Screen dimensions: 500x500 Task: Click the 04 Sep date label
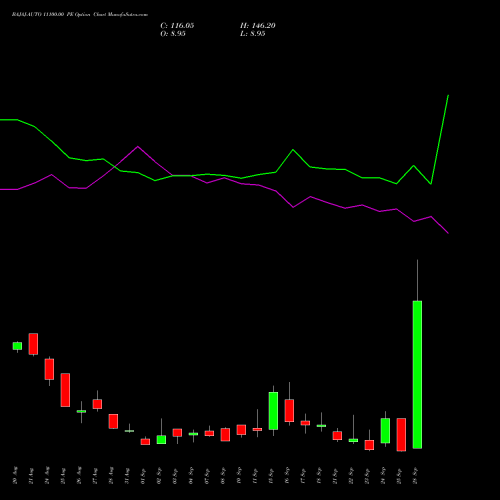coord(191,475)
